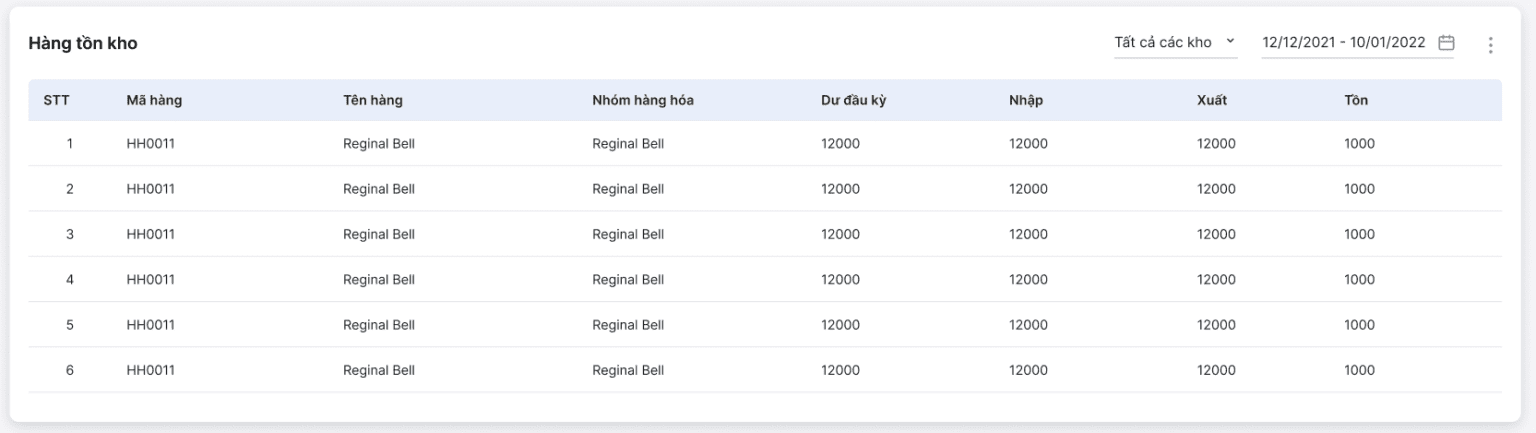Screen dimensions: 1536x433
Task: Click the "Xuất" column header
Action: click(x=1212, y=100)
